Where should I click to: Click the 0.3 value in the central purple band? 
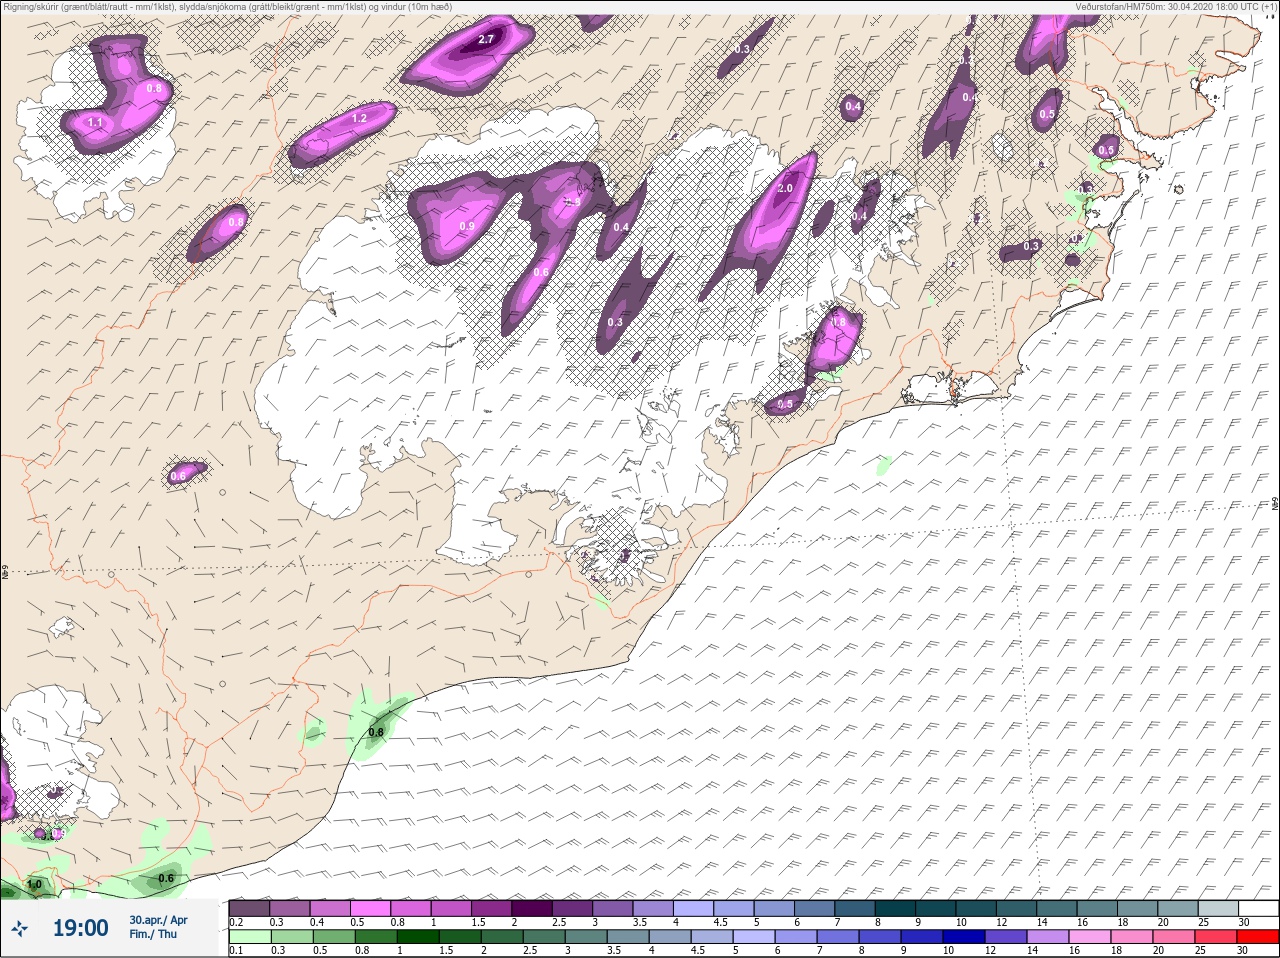[615, 322]
